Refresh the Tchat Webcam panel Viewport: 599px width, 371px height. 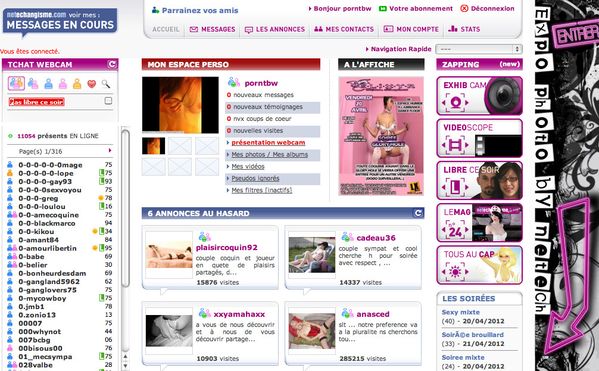[x=112, y=64]
